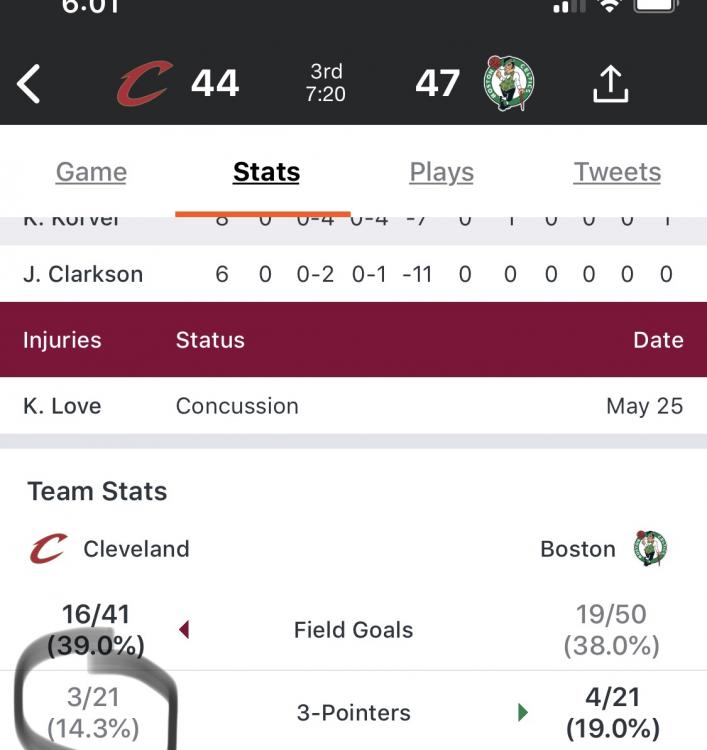707x750 pixels.
Task: Tap the Cavaliers logo beside score 44
Action: 144,84
